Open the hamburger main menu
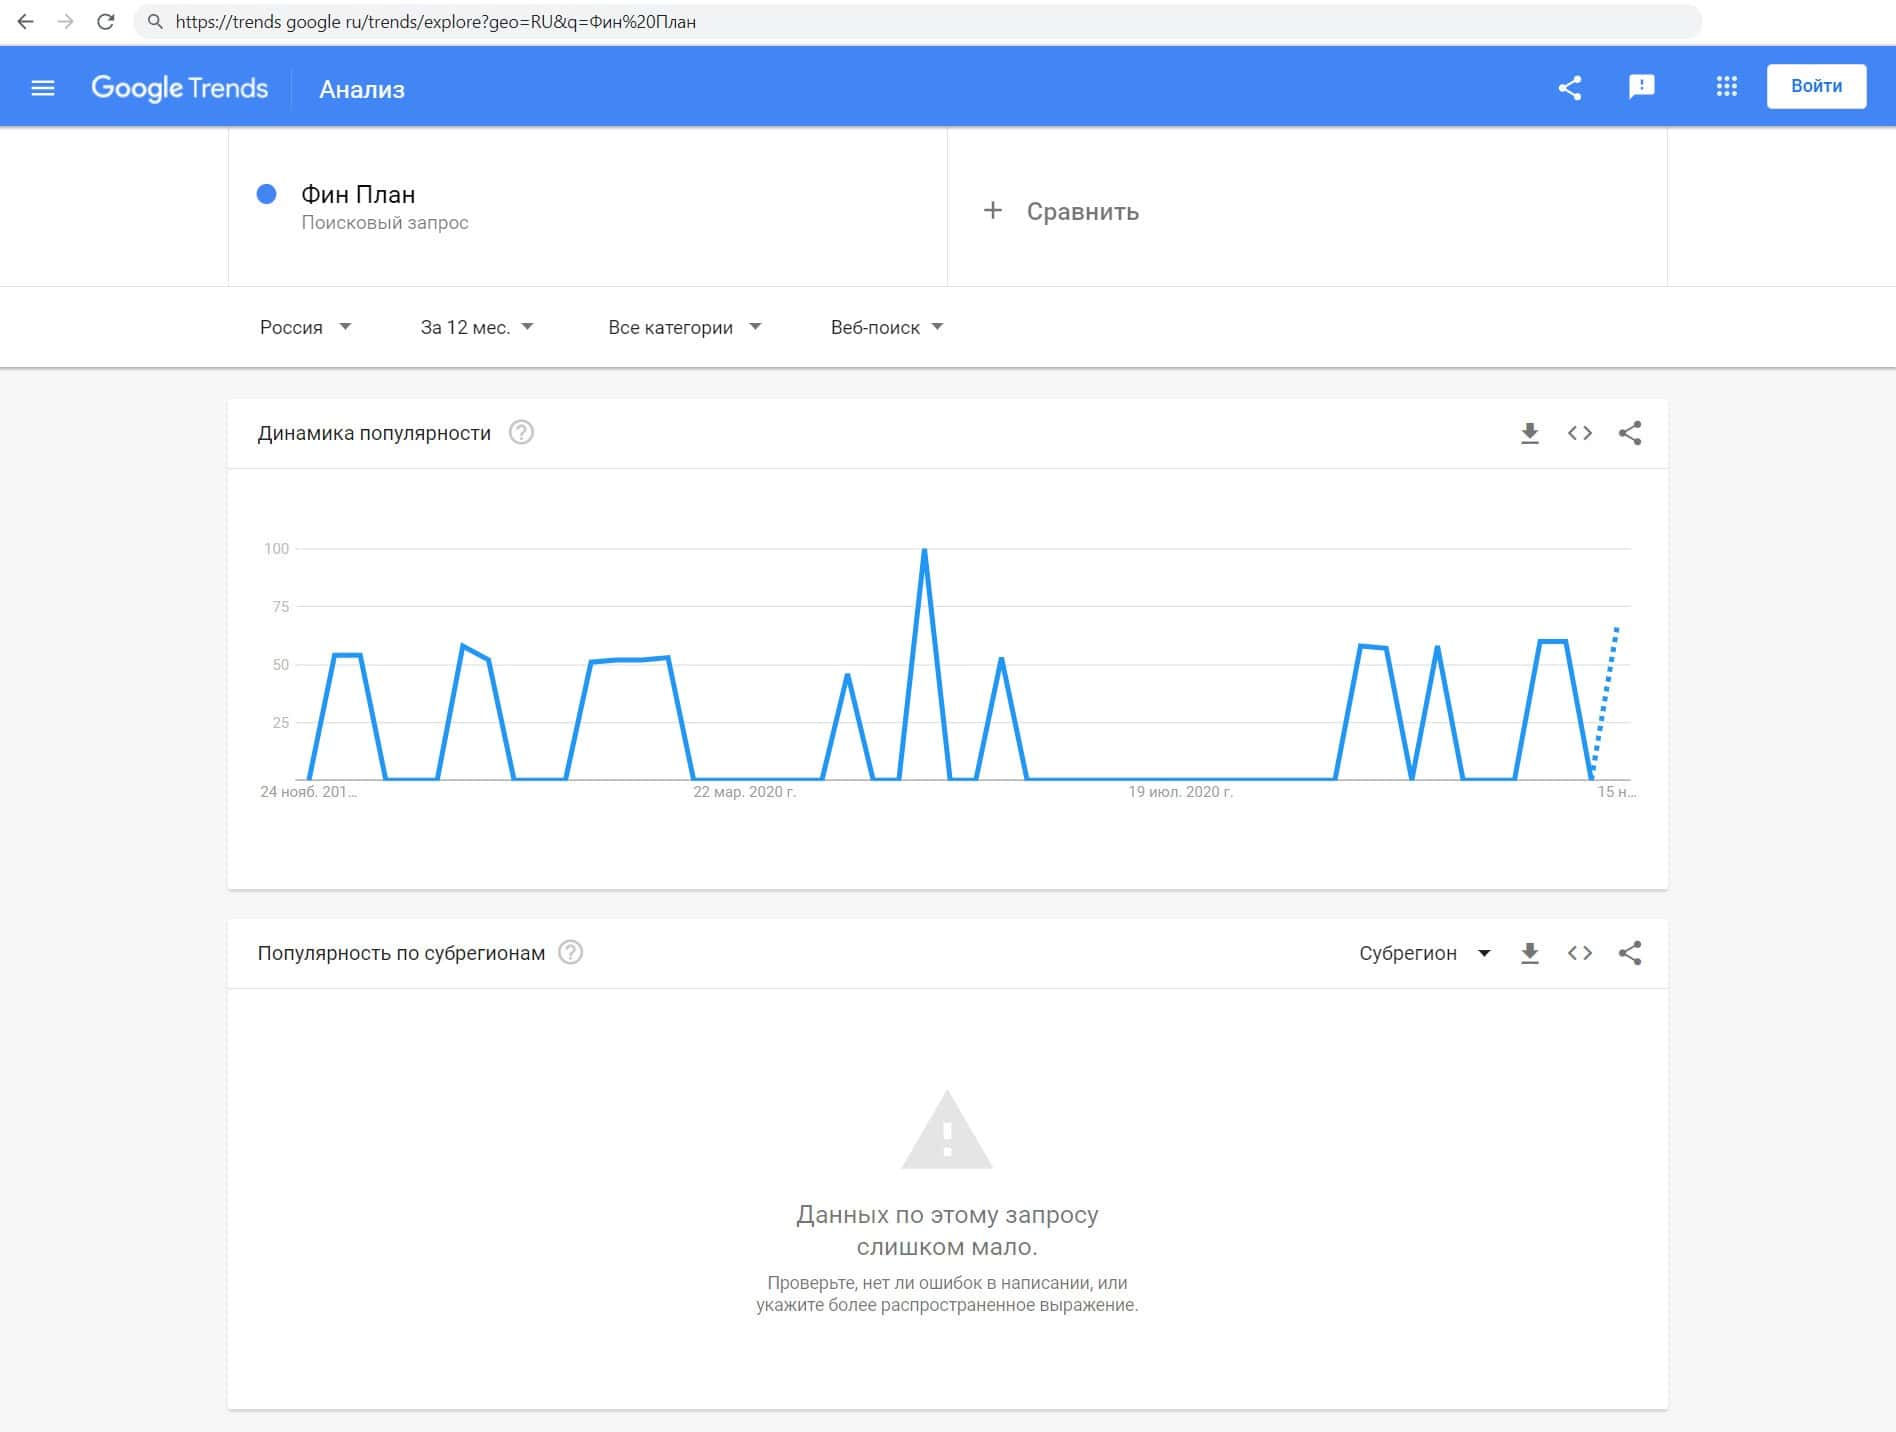 pos(43,88)
